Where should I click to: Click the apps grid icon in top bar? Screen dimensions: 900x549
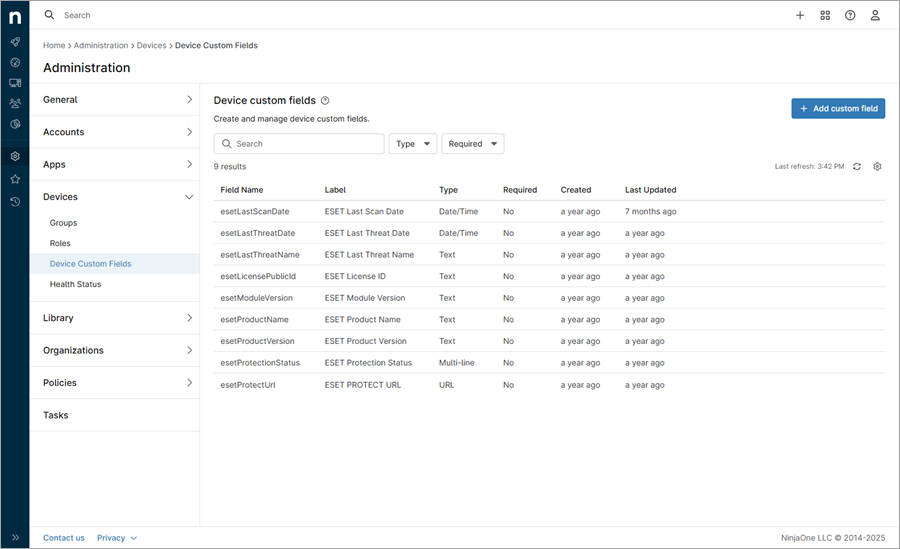(825, 15)
